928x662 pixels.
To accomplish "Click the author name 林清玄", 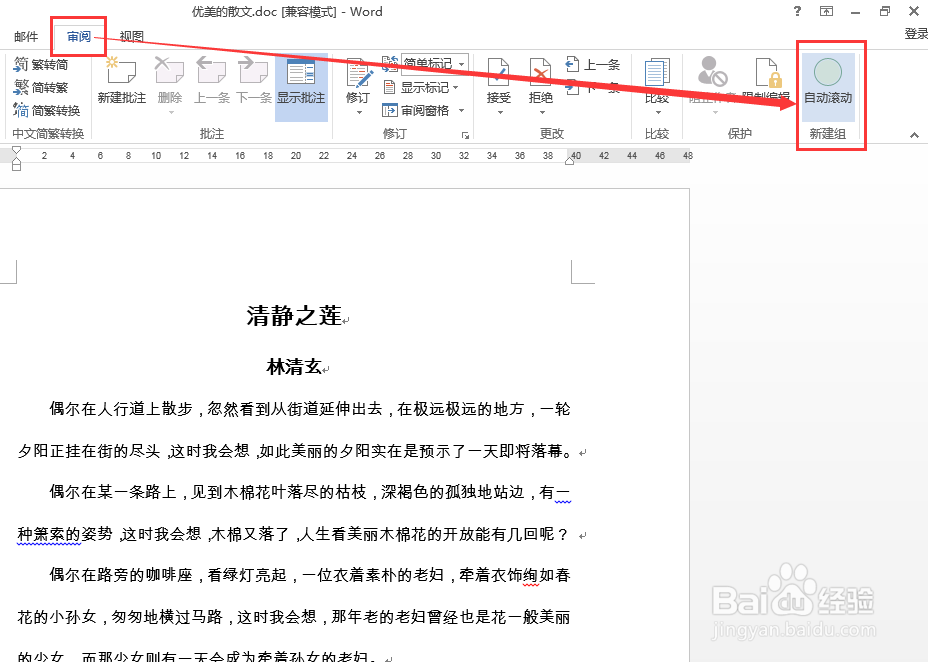I will tap(294, 367).
